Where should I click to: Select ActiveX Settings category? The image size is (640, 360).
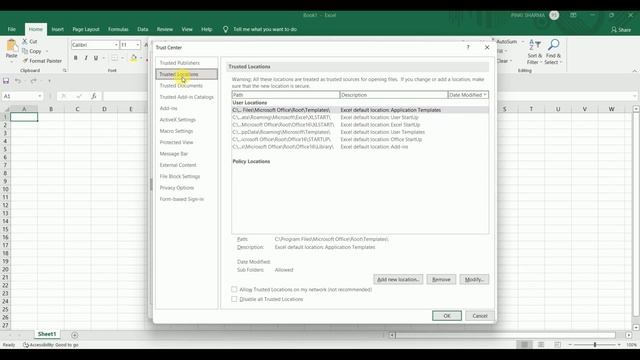click(178, 120)
